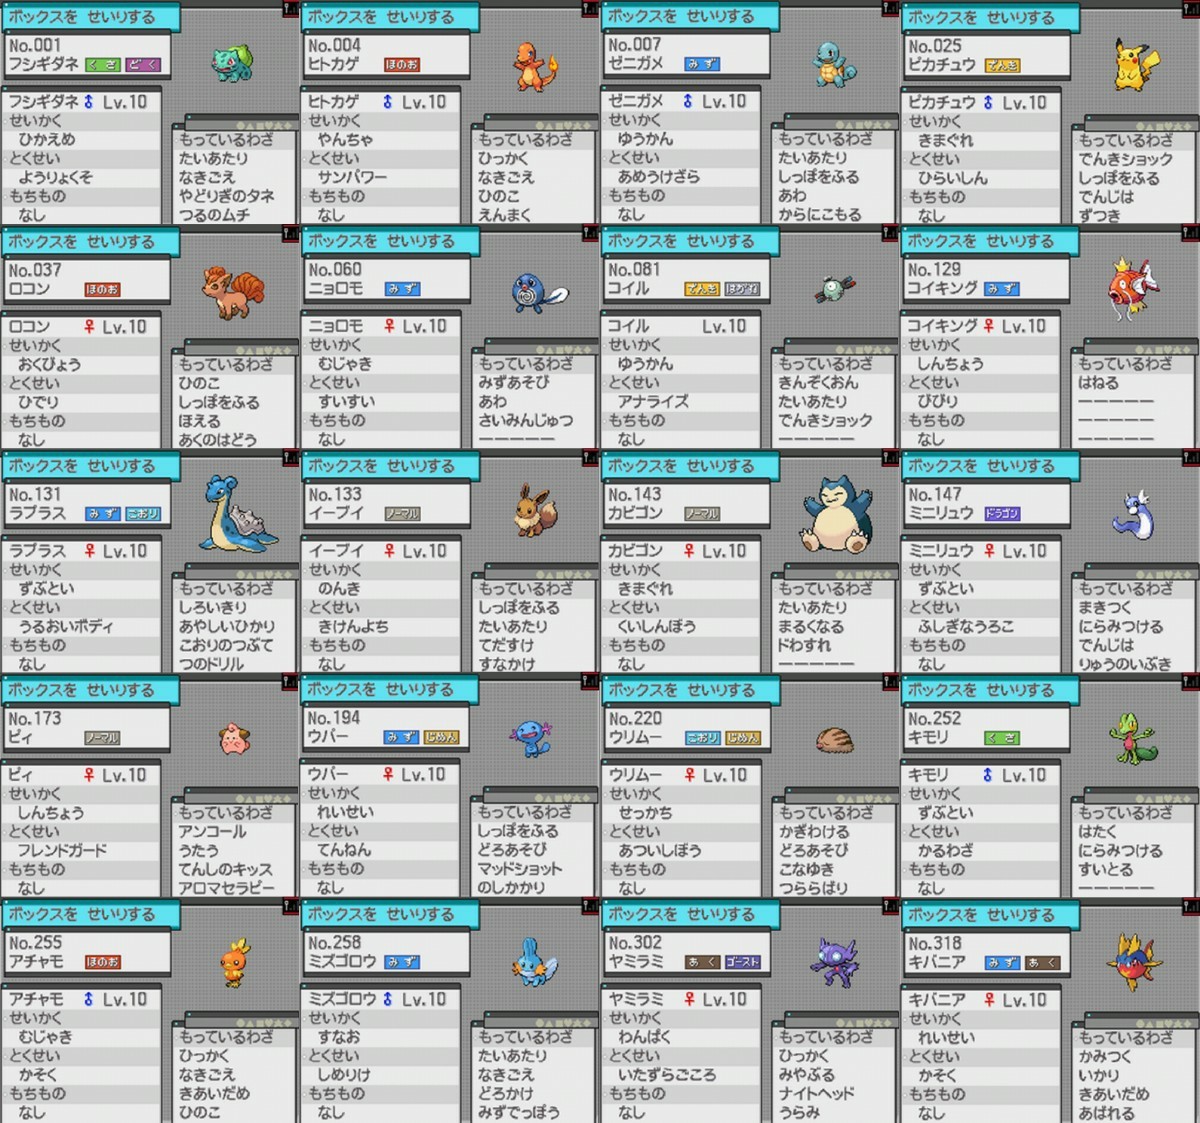Click the move アロマセラピー
Image resolution: width=1200 pixels, height=1123 pixels.
[227, 887]
